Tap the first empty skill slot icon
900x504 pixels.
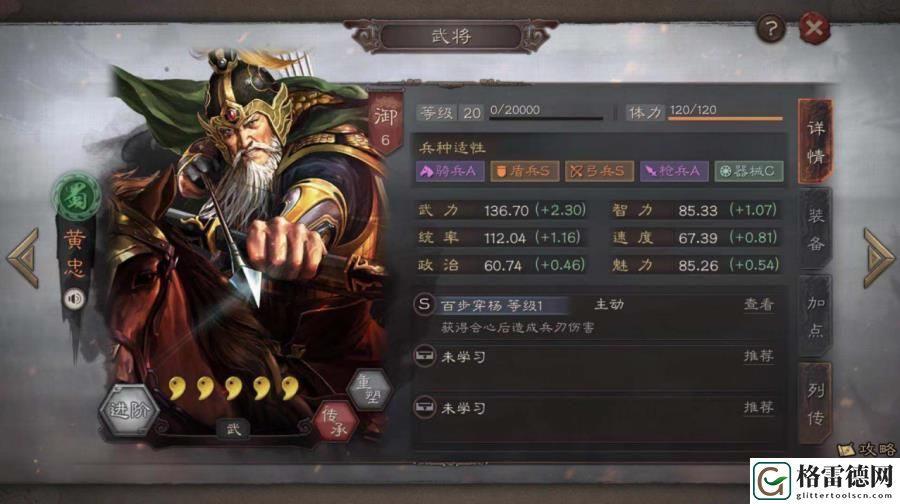pyautogui.click(x=425, y=356)
